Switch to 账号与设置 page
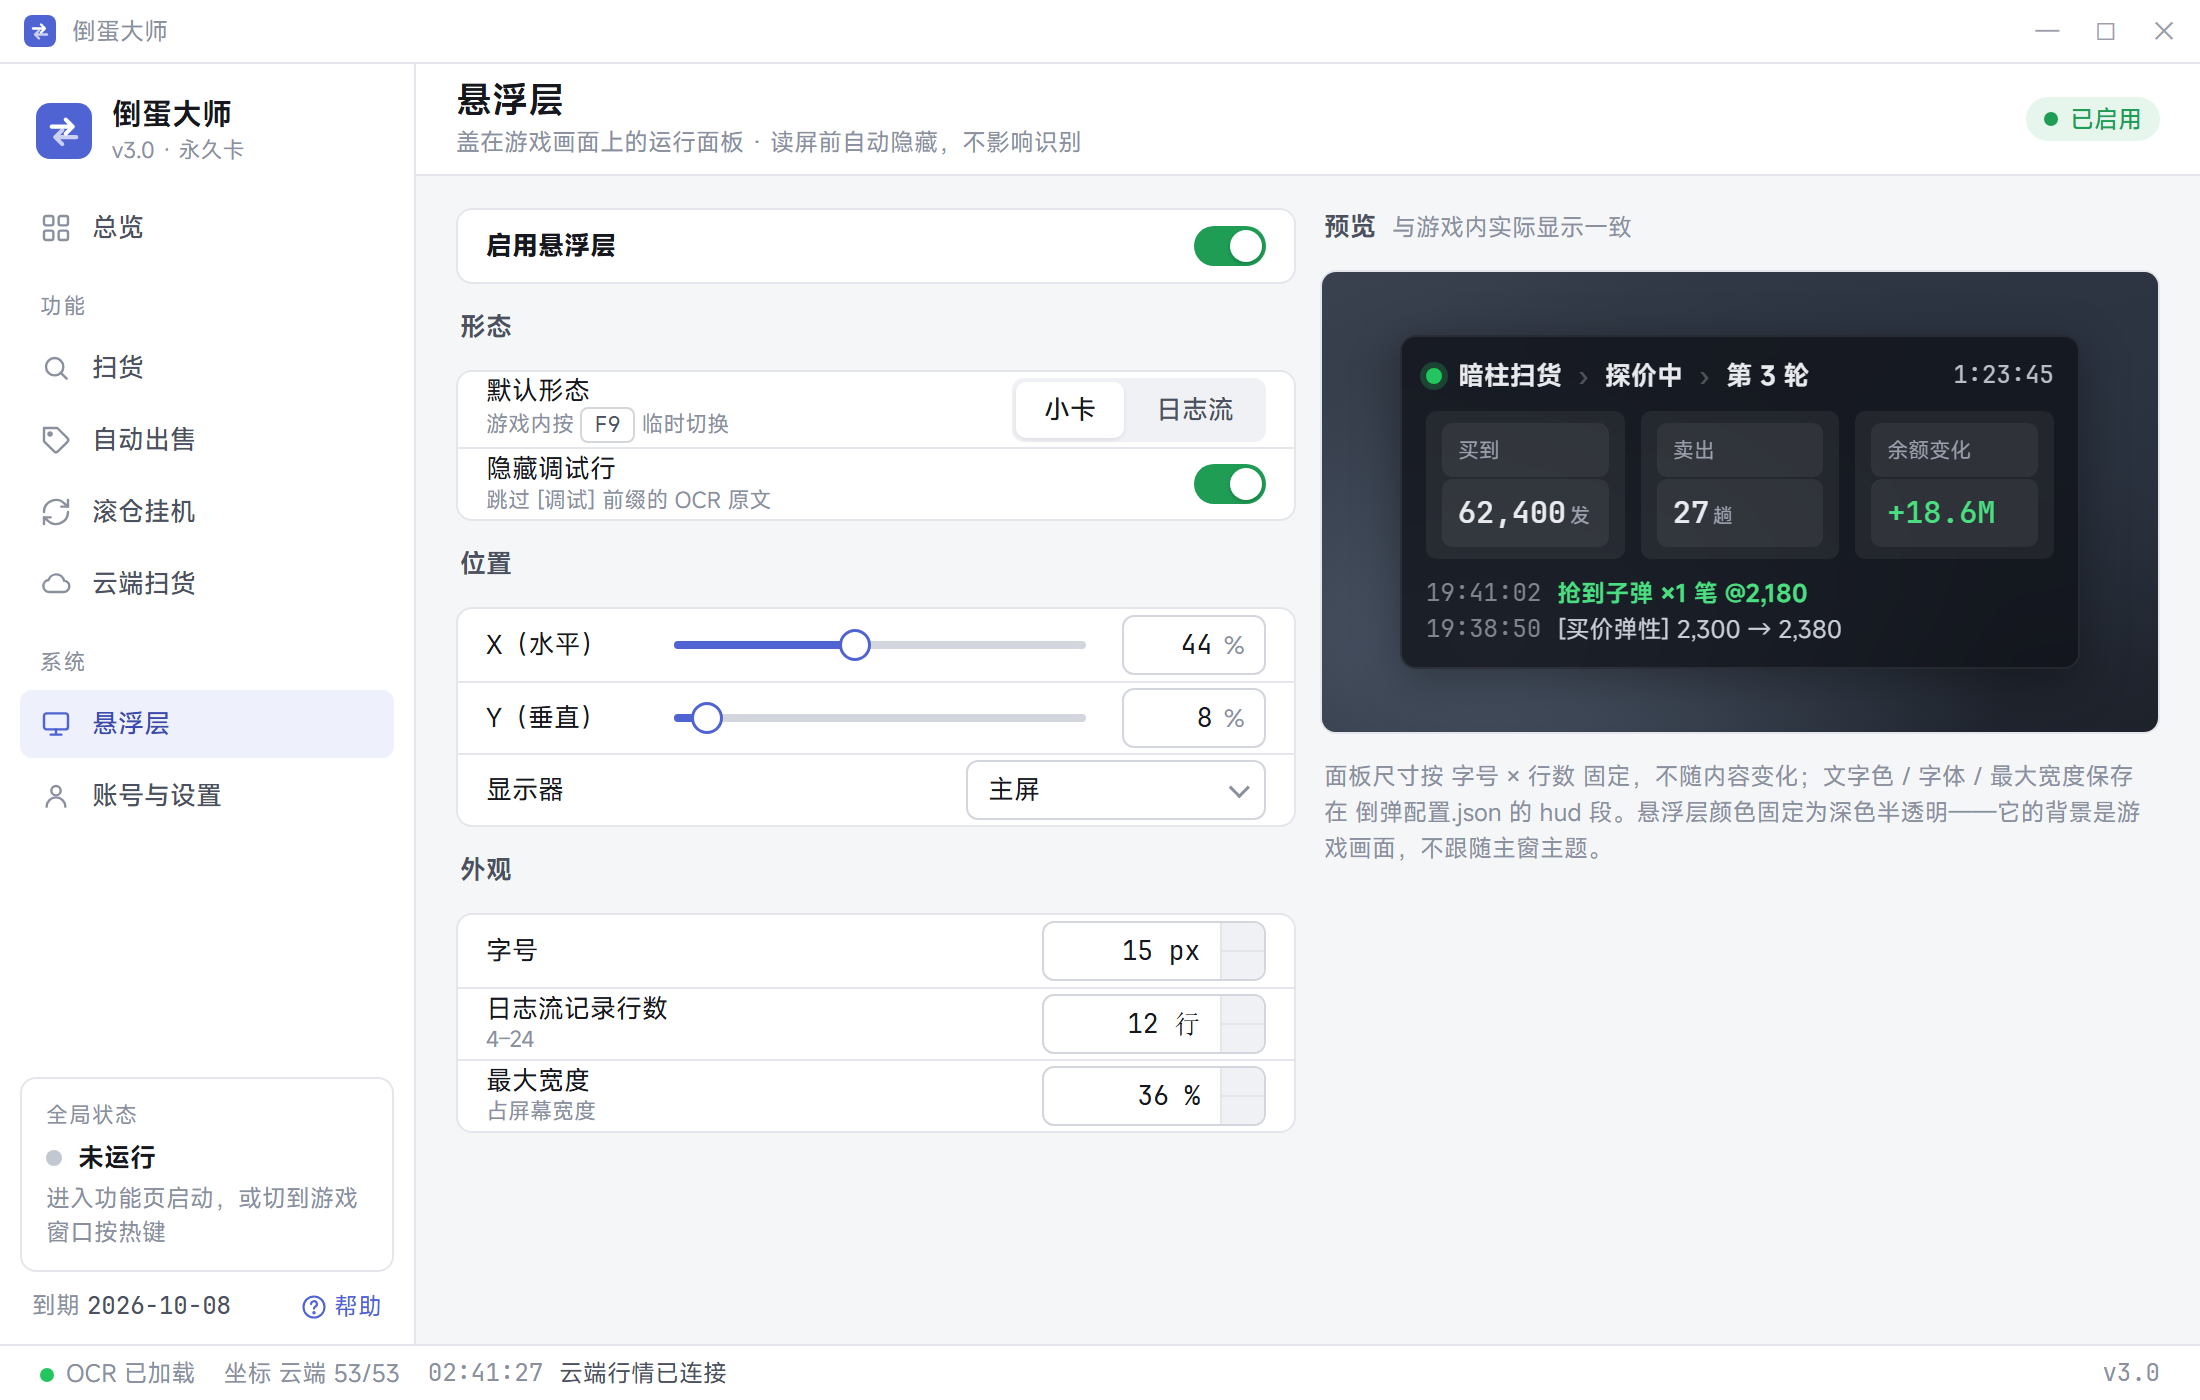 (x=207, y=796)
